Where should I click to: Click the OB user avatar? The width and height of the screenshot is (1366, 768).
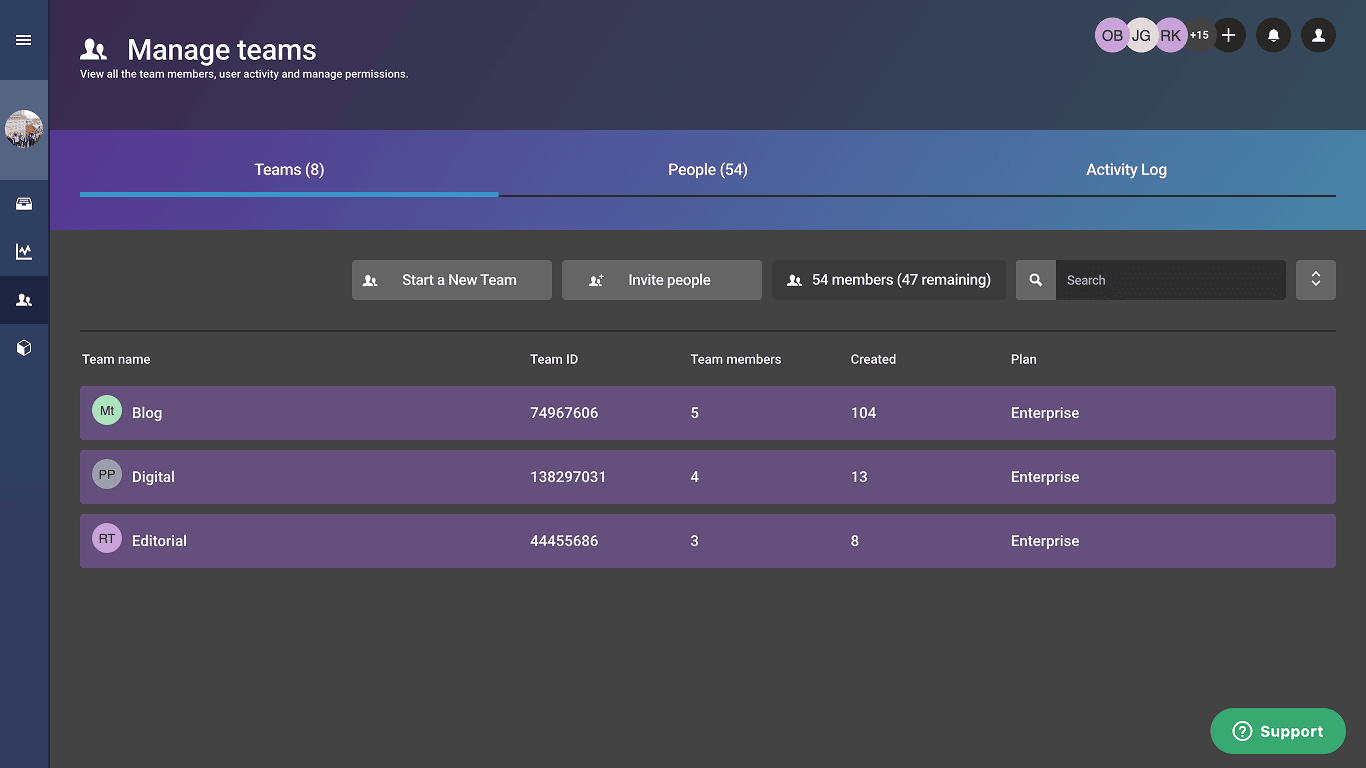click(x=1112, y=35)
